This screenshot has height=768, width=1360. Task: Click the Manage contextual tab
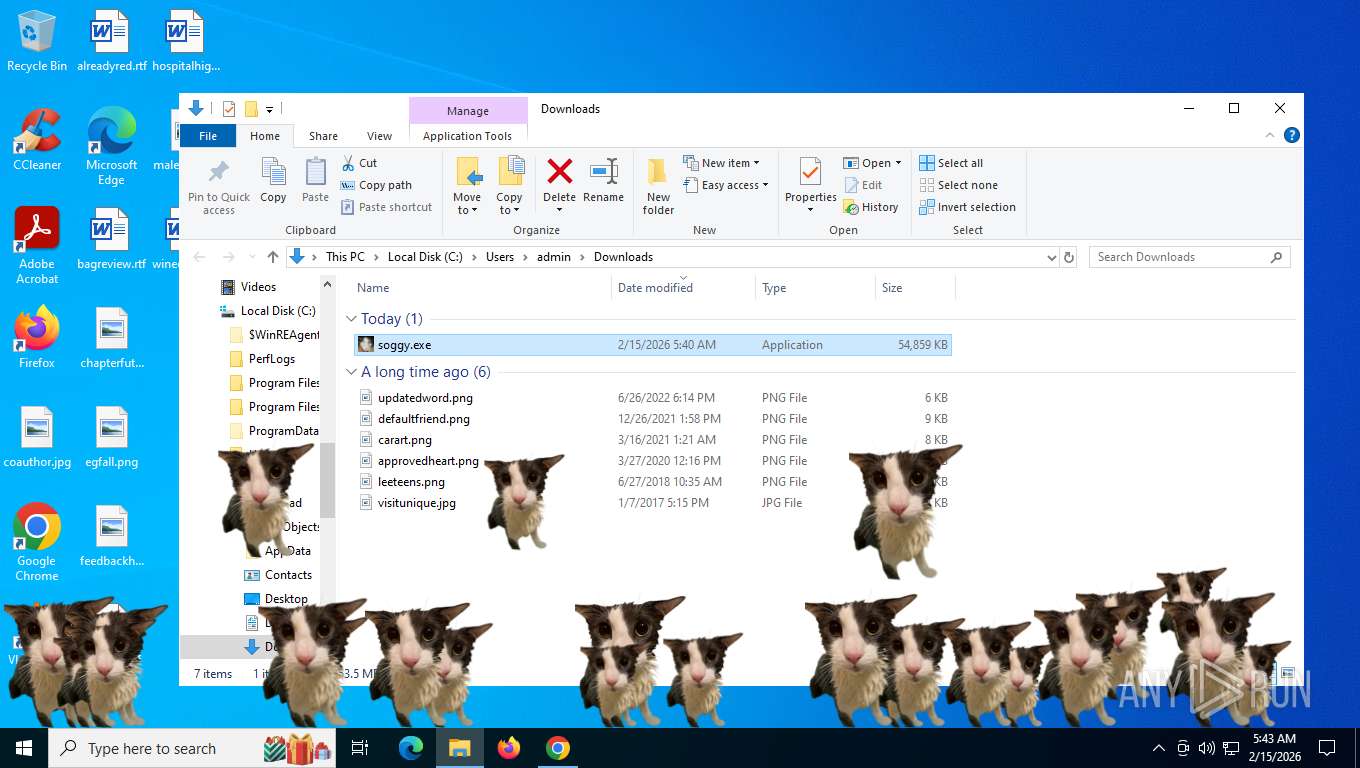(468, 111)
